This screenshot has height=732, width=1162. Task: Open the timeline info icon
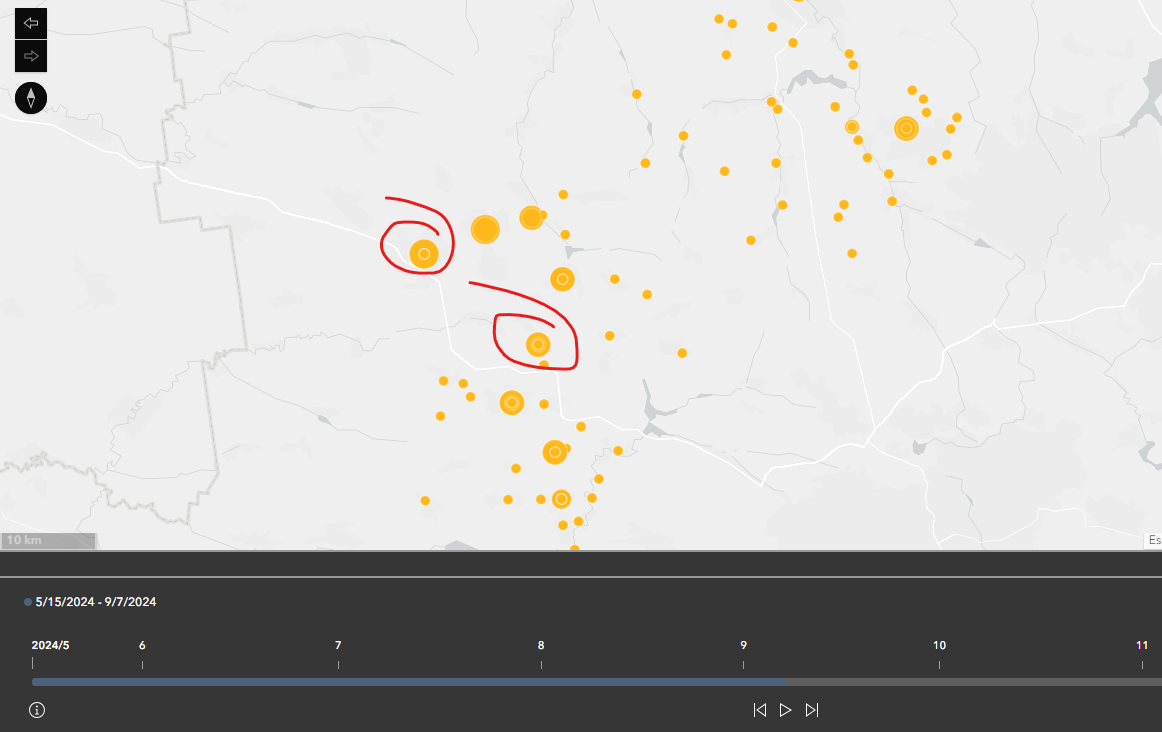click(x=36, y=709)
